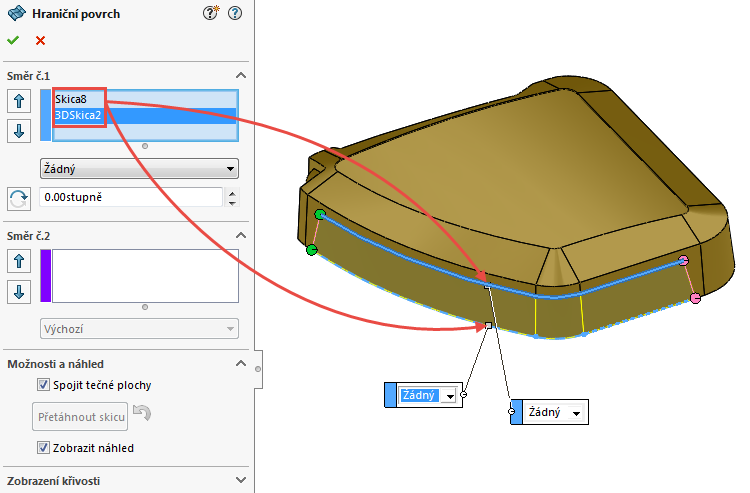Toggle the Spojit tečné plochy checkbox
The width and height of the screenshot is (750, 493).
pyautogui.click(x=43, y=385)
